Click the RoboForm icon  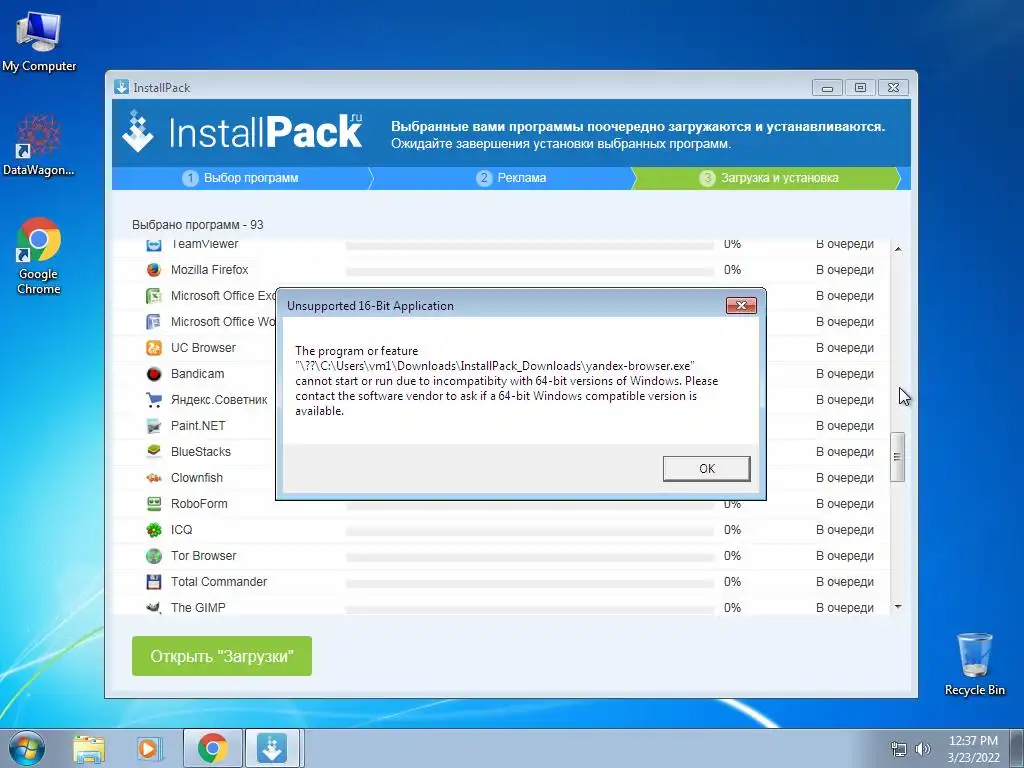click(153, 504)
